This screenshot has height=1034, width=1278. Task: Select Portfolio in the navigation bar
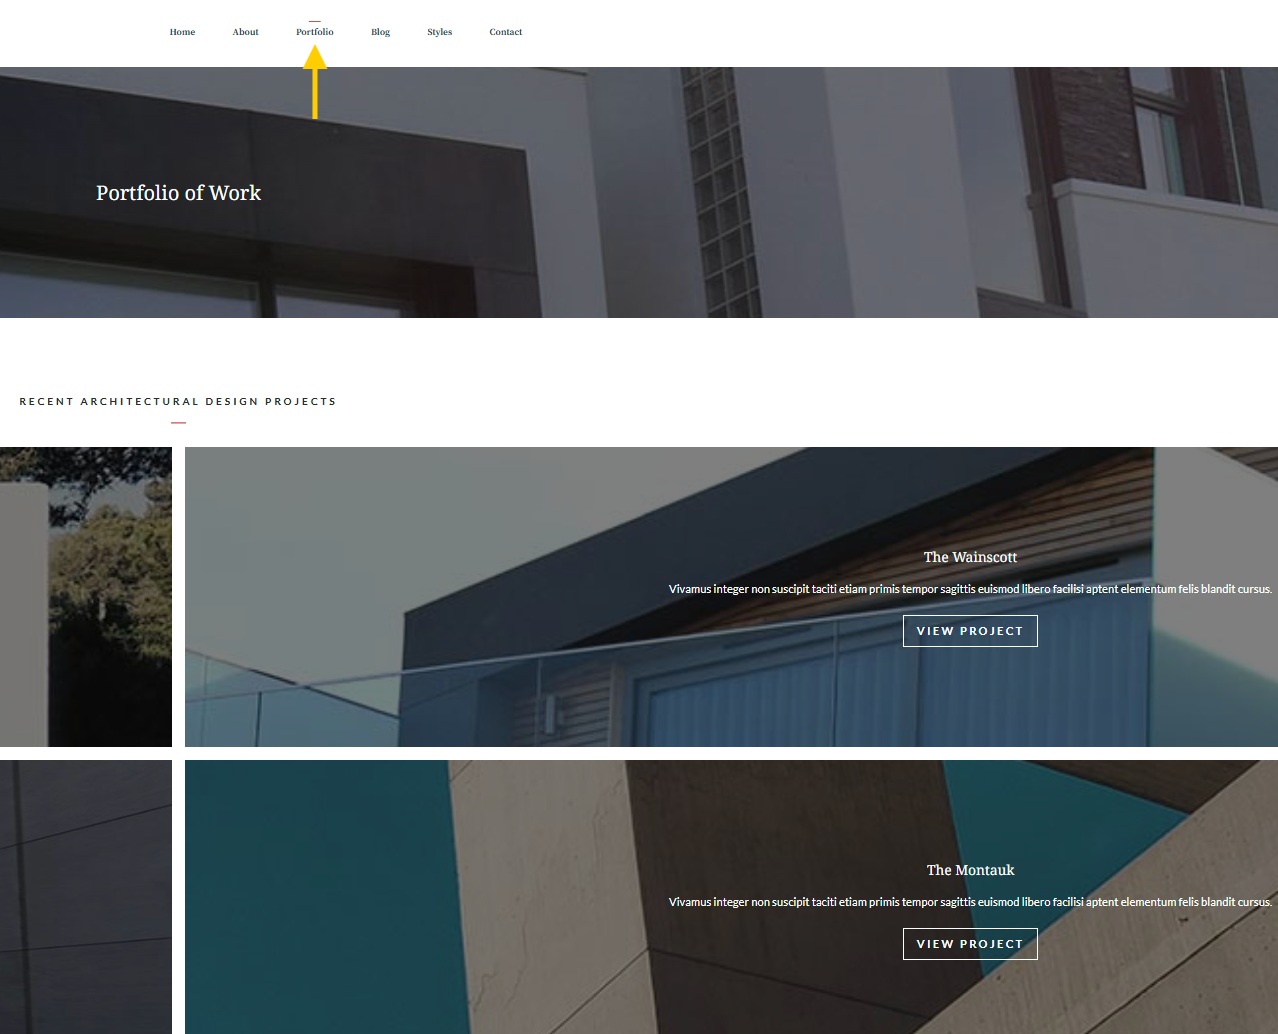click(314, 32)
